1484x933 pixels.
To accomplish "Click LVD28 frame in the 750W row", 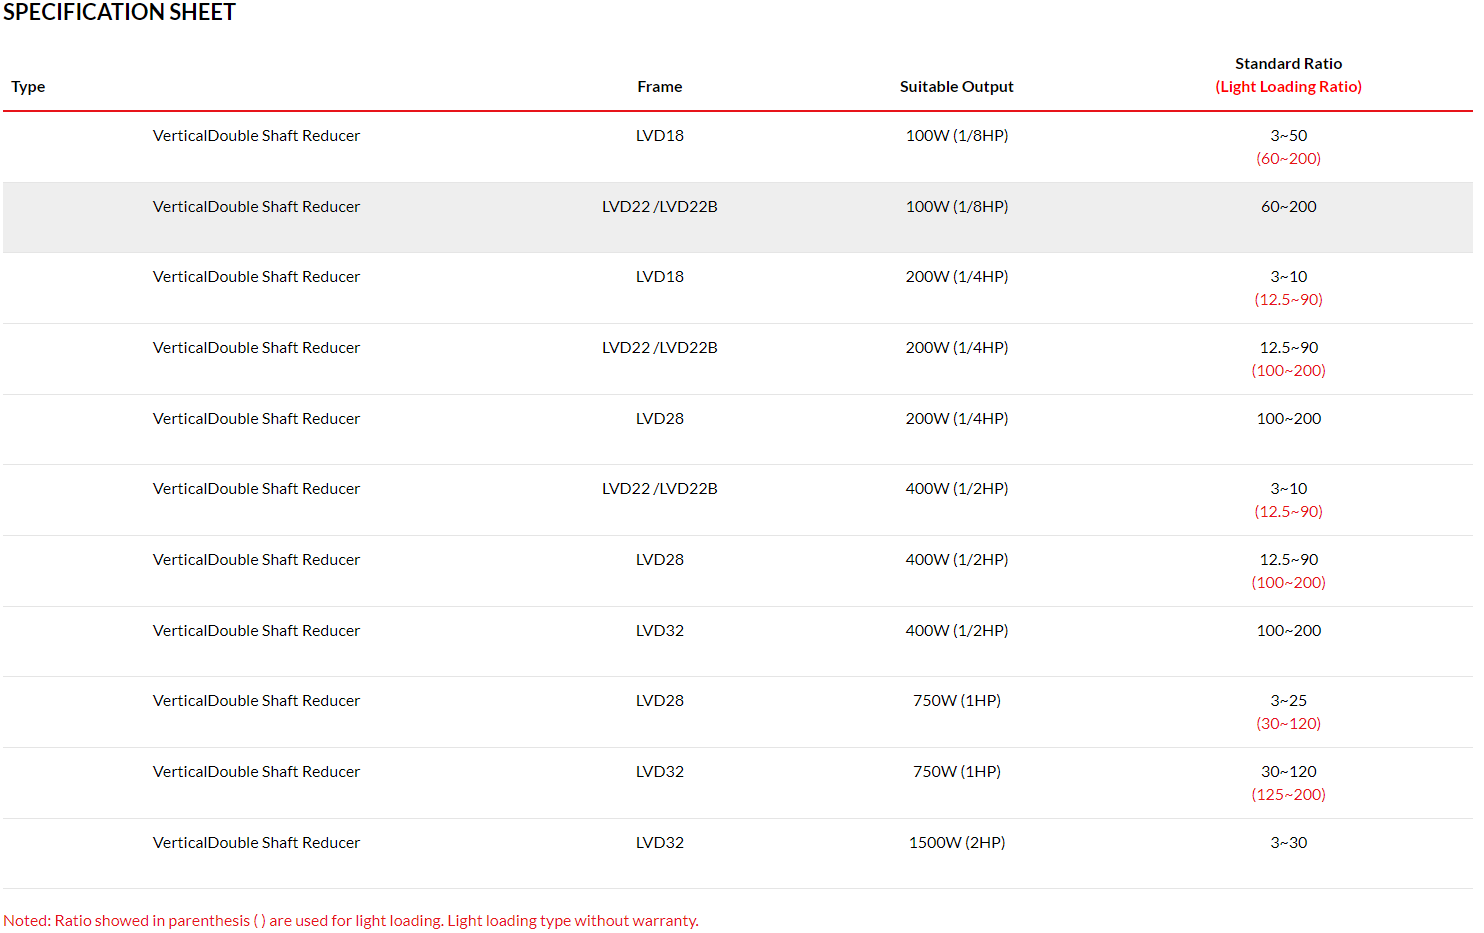I will click(660, 701).
